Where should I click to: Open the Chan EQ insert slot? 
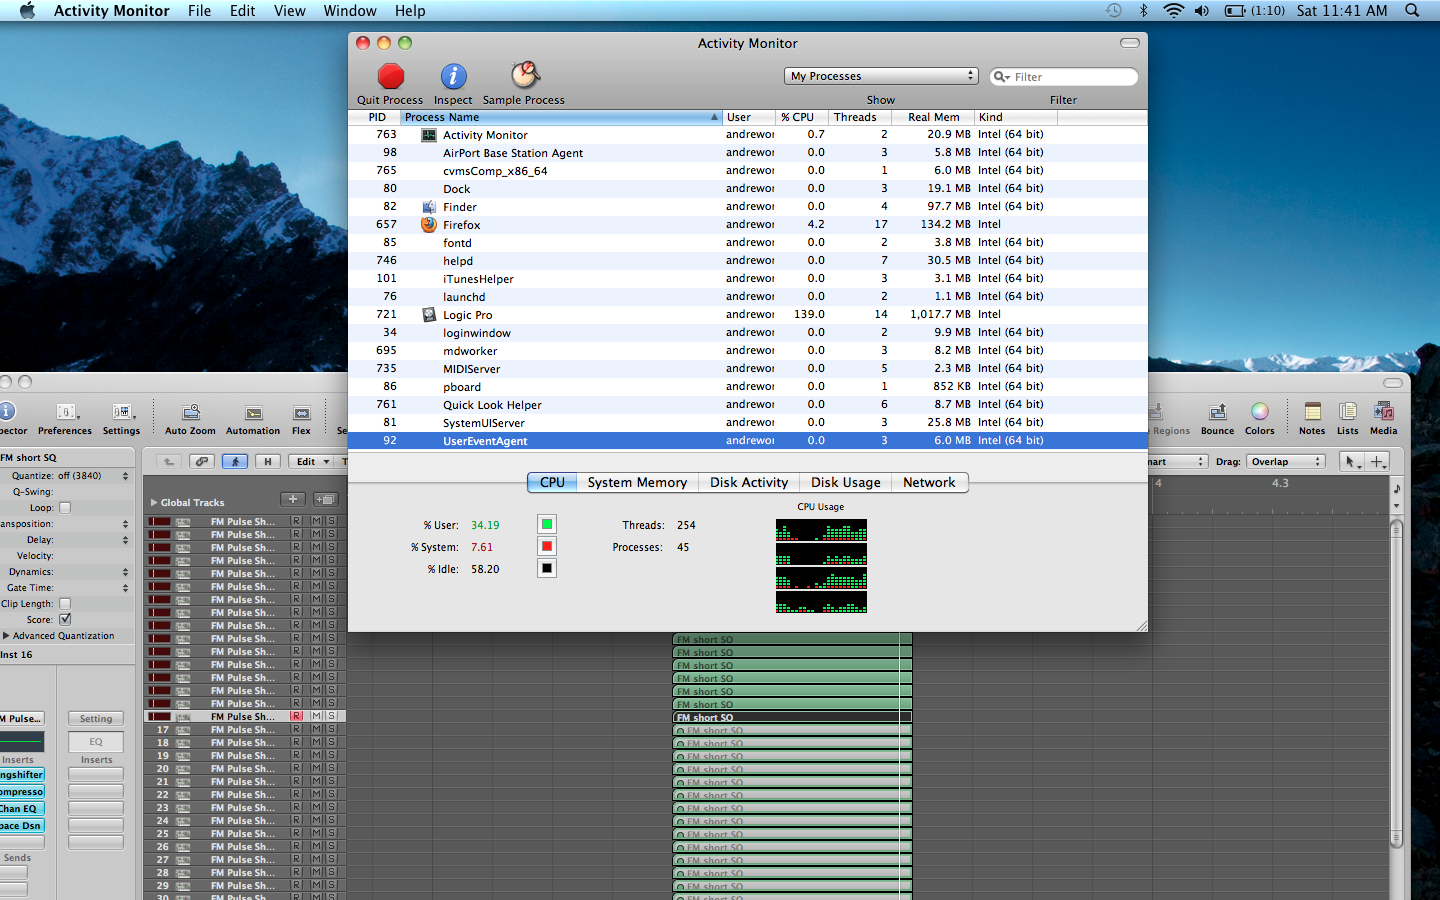[x=21, y=809]
